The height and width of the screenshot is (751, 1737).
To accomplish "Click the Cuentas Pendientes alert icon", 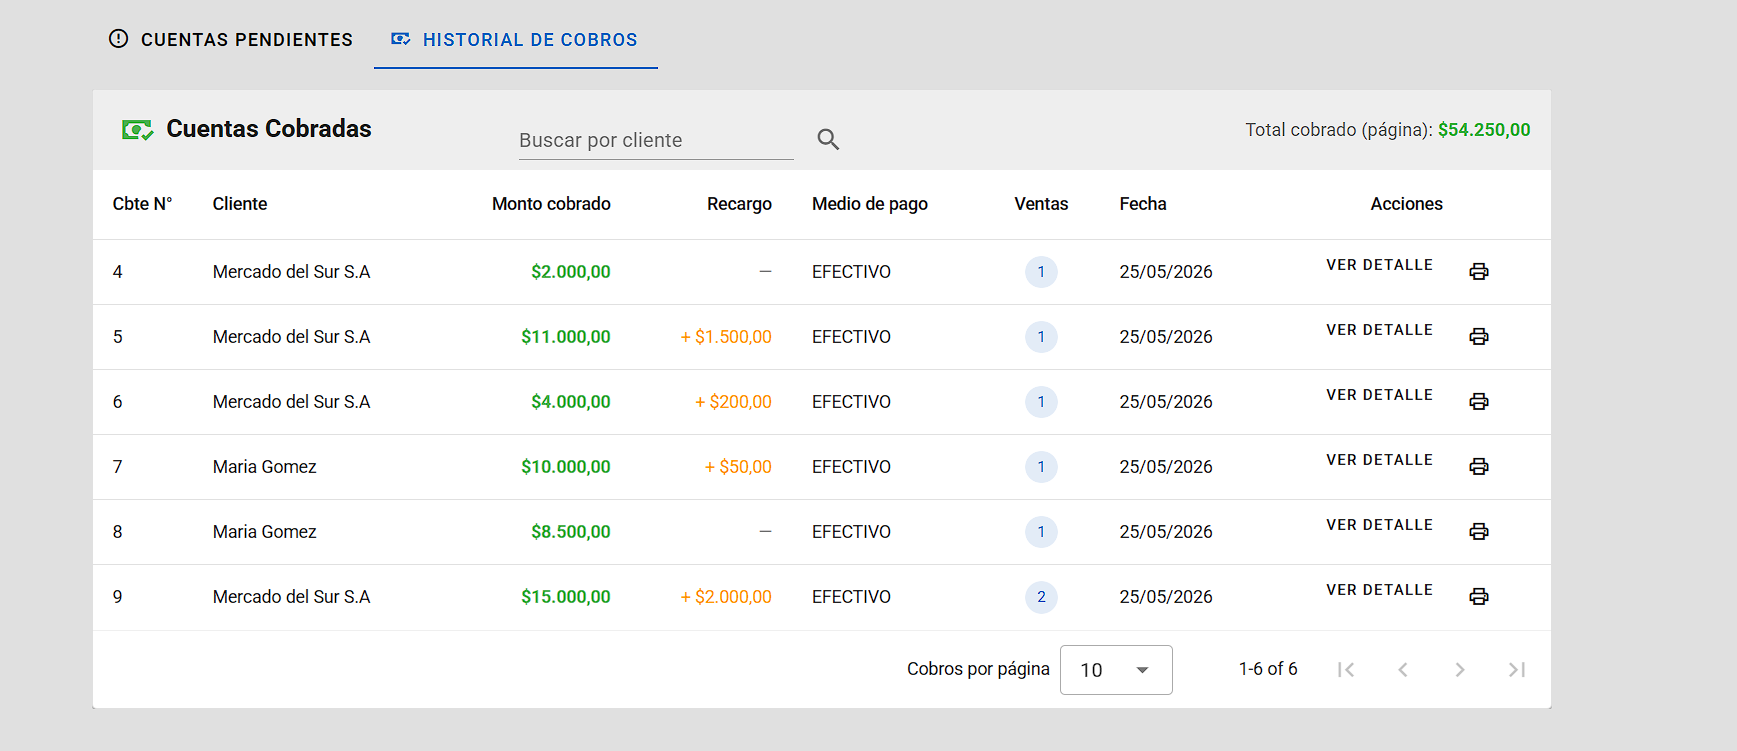I will [x=119, y=39].
